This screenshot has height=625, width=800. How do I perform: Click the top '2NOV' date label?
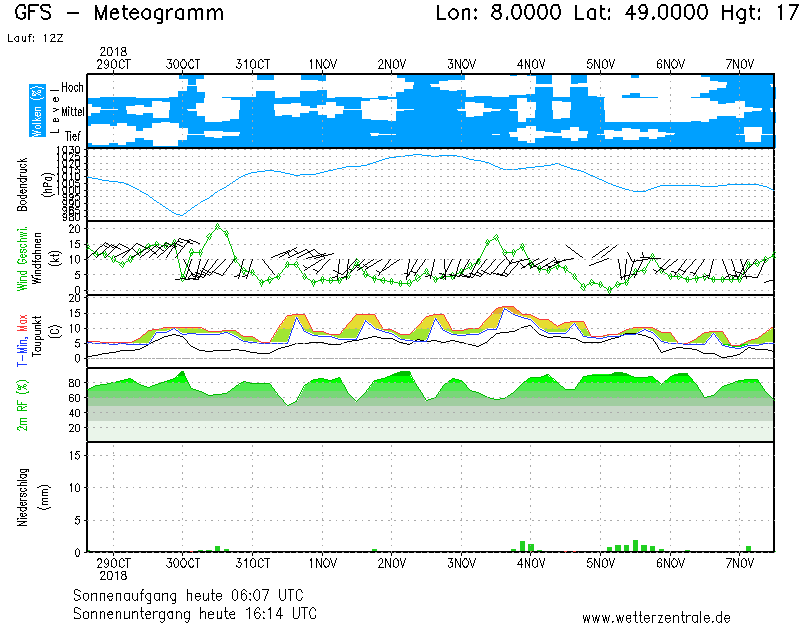tap(392, 65)
